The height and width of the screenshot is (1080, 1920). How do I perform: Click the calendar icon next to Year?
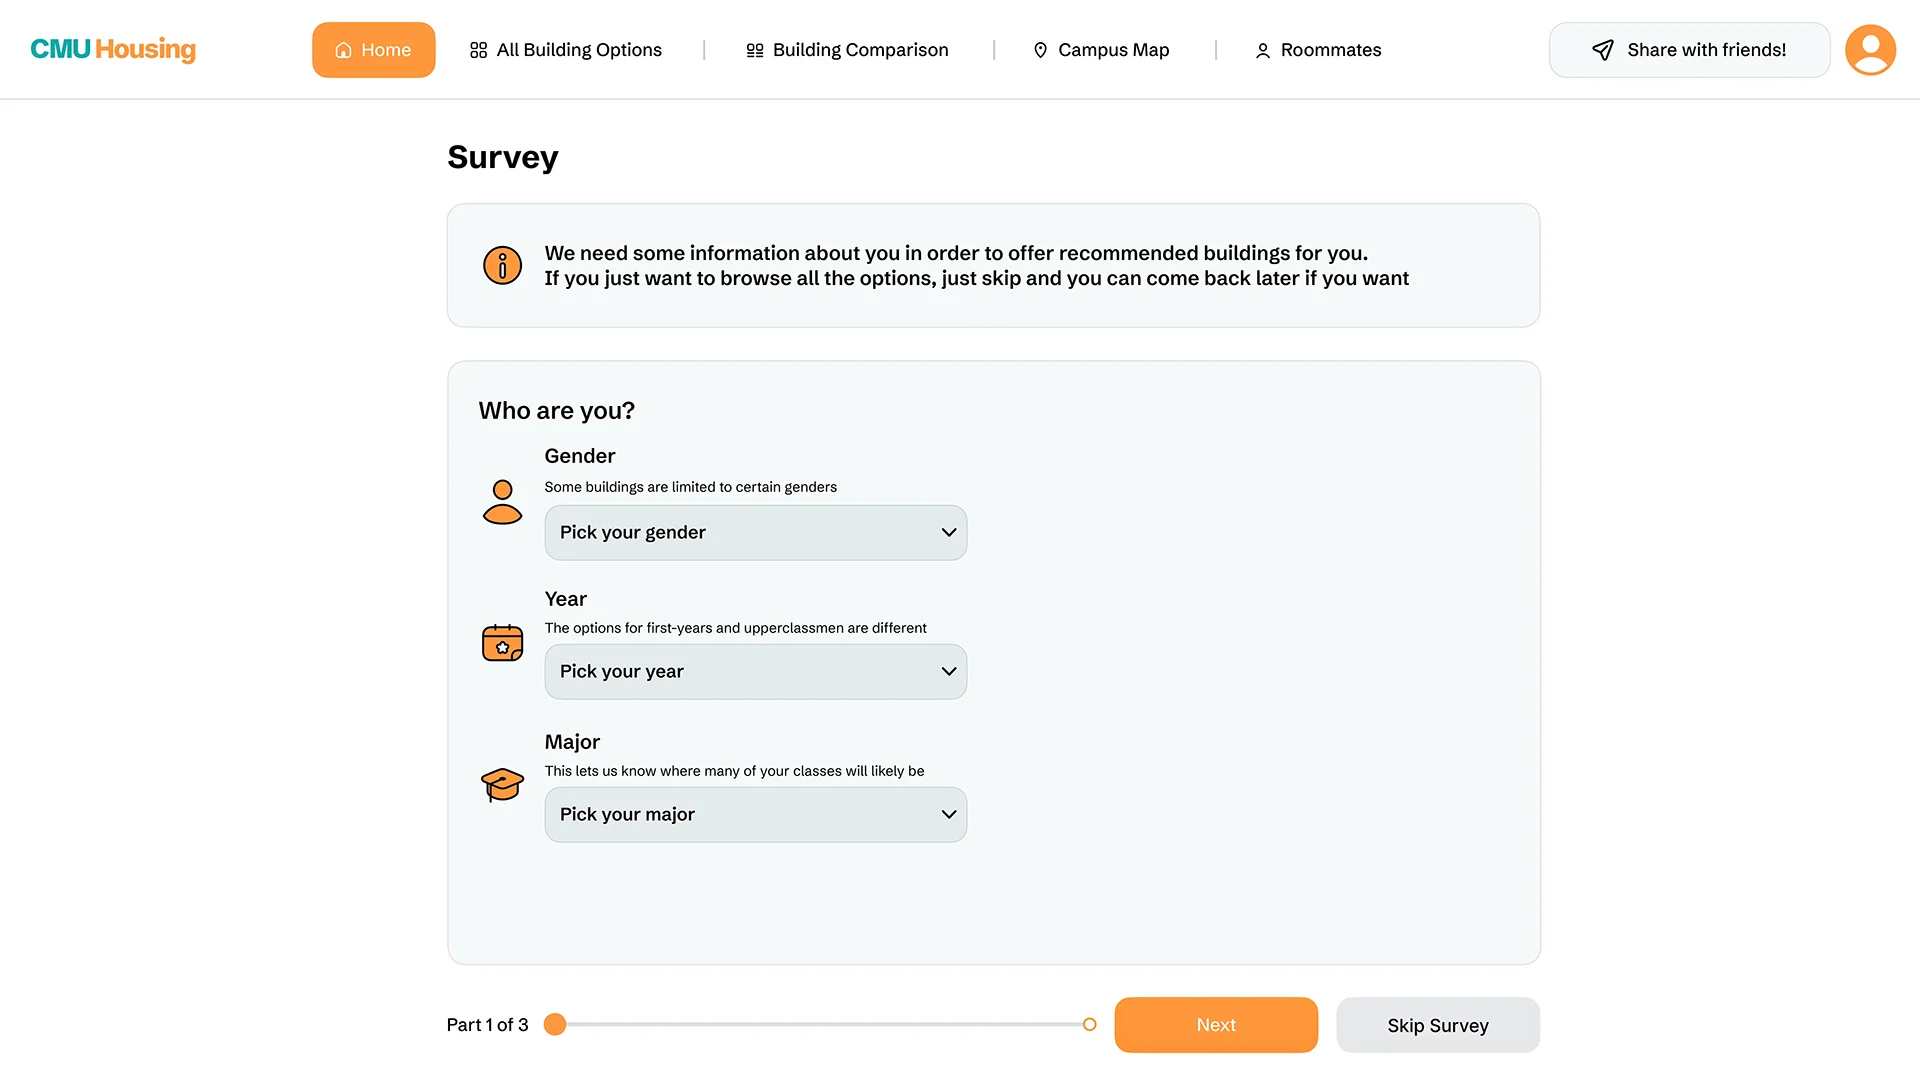pos(502,643)
